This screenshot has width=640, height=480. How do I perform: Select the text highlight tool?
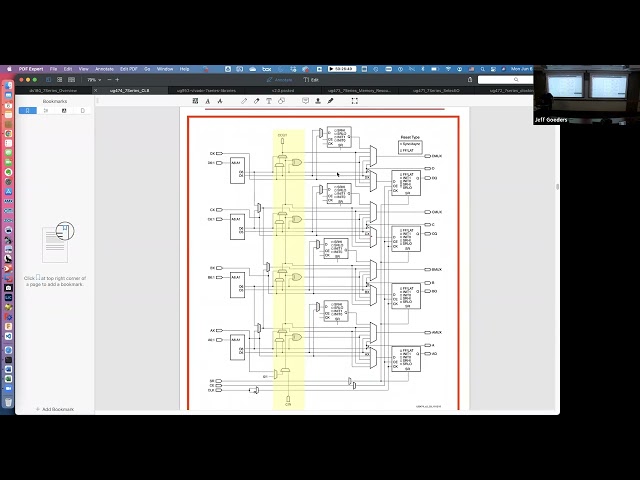tap(195, 101)
